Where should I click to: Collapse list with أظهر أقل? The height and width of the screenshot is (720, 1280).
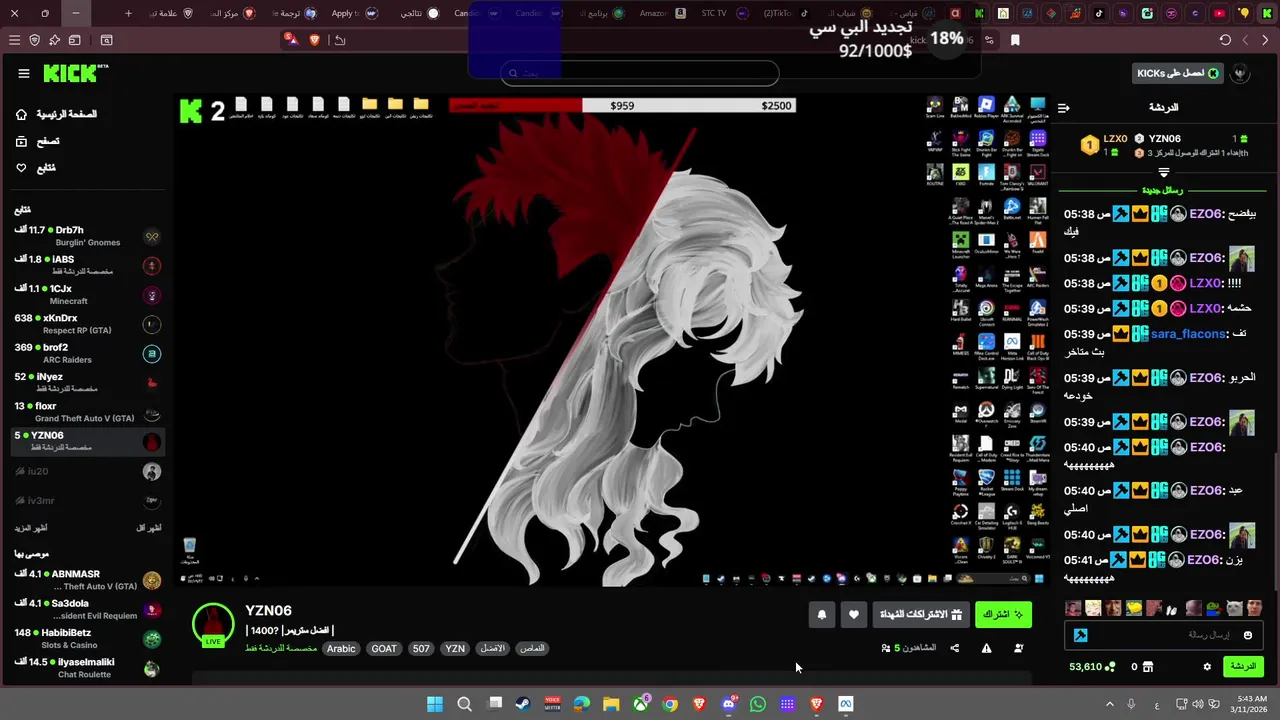pyautogui.click(x=148, y=527)
